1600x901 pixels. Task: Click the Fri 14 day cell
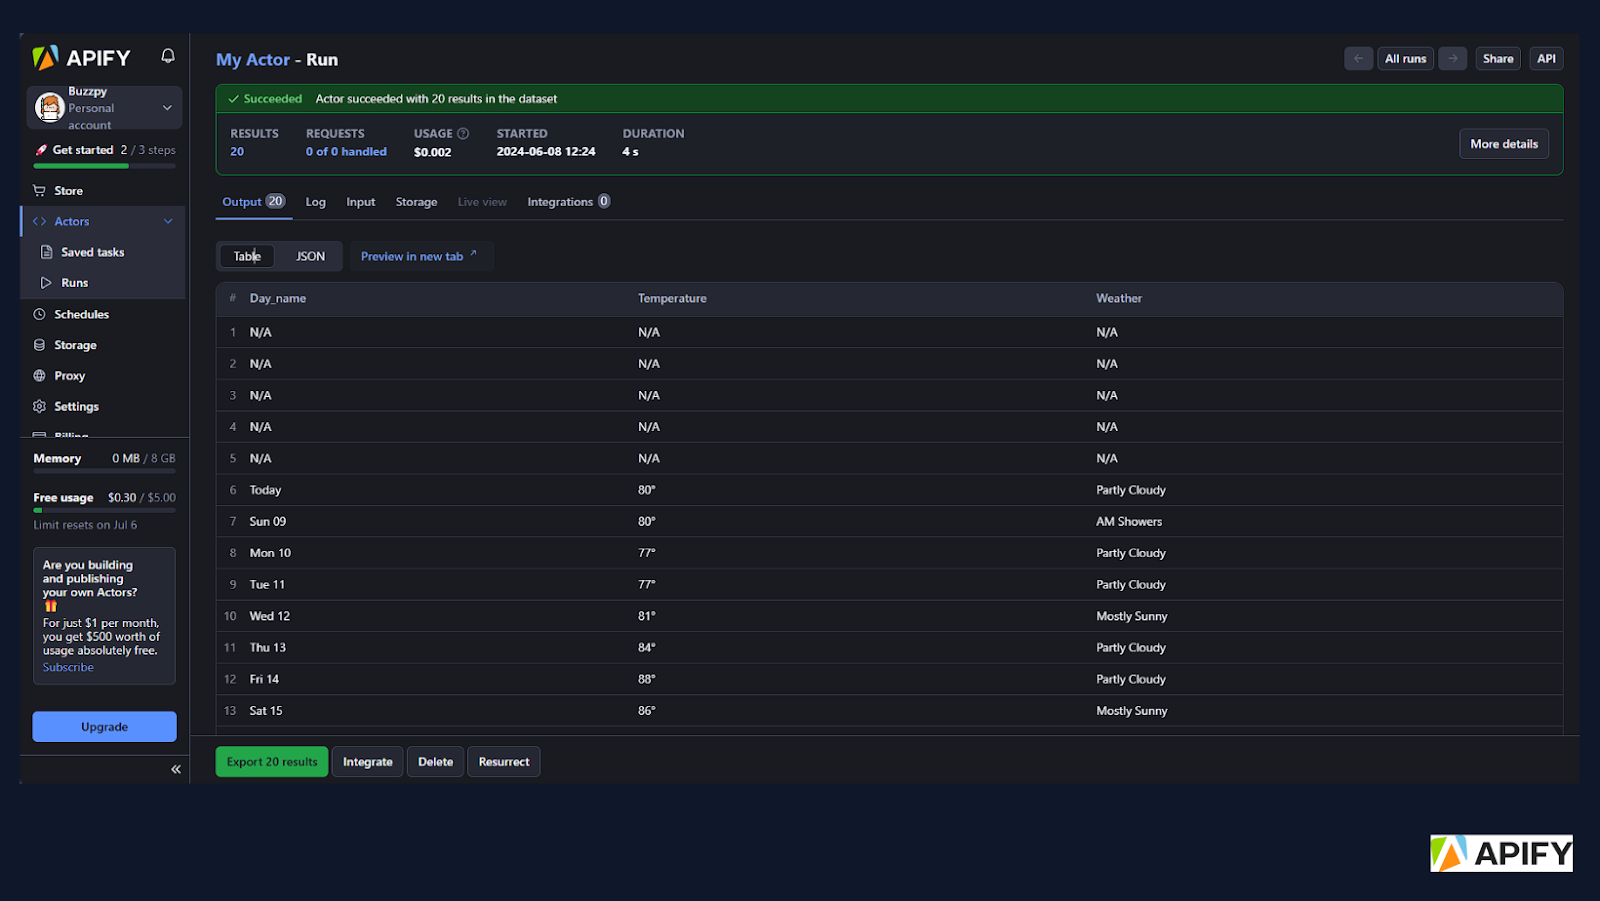click(x=264, y=679)
